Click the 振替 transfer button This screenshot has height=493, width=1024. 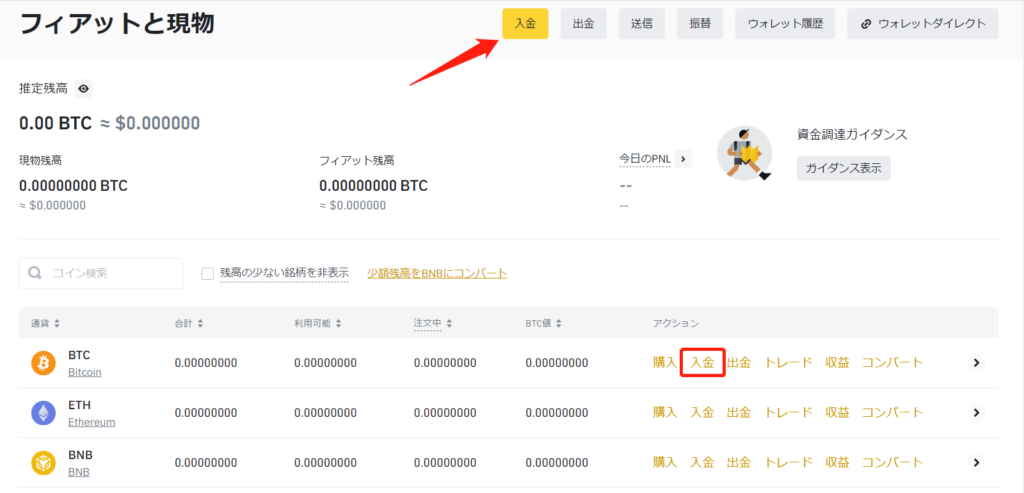[x=700, y=24]
